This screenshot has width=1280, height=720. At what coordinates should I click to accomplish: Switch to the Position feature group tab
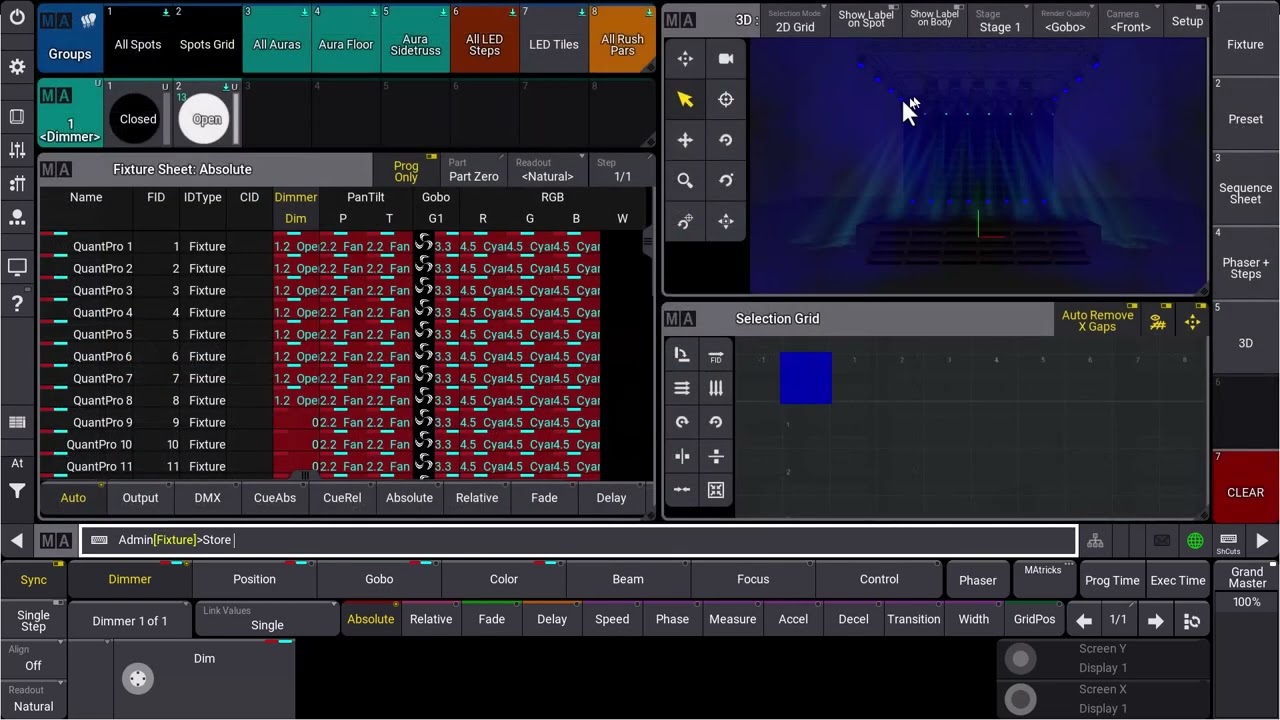click(x=254, y=580)
